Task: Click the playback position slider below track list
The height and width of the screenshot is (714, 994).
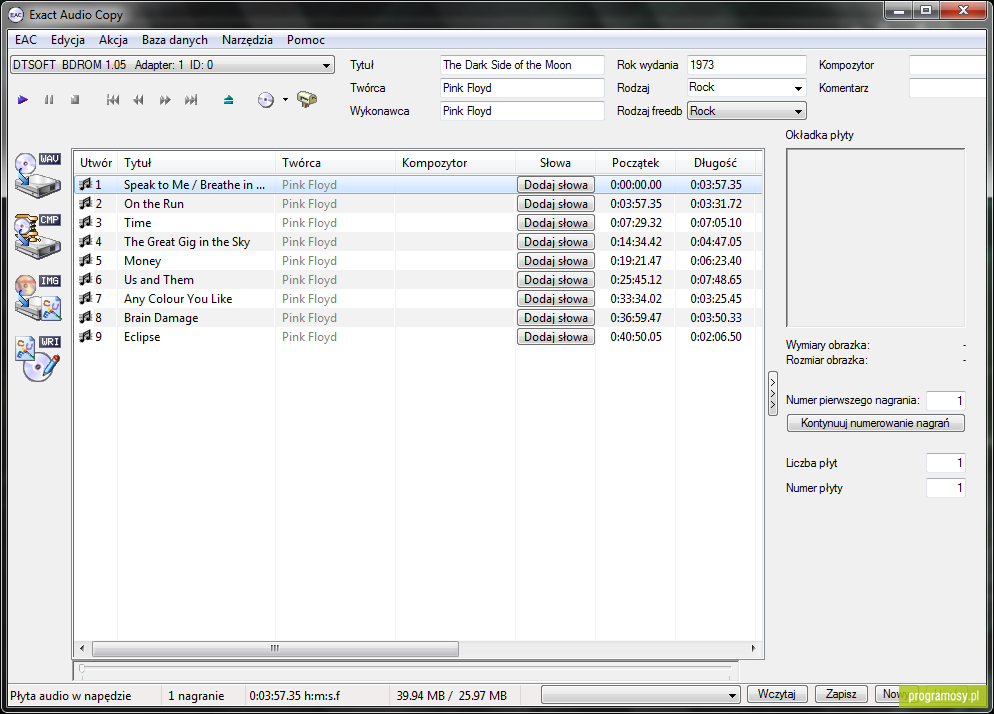Action: tap(406, 668)
